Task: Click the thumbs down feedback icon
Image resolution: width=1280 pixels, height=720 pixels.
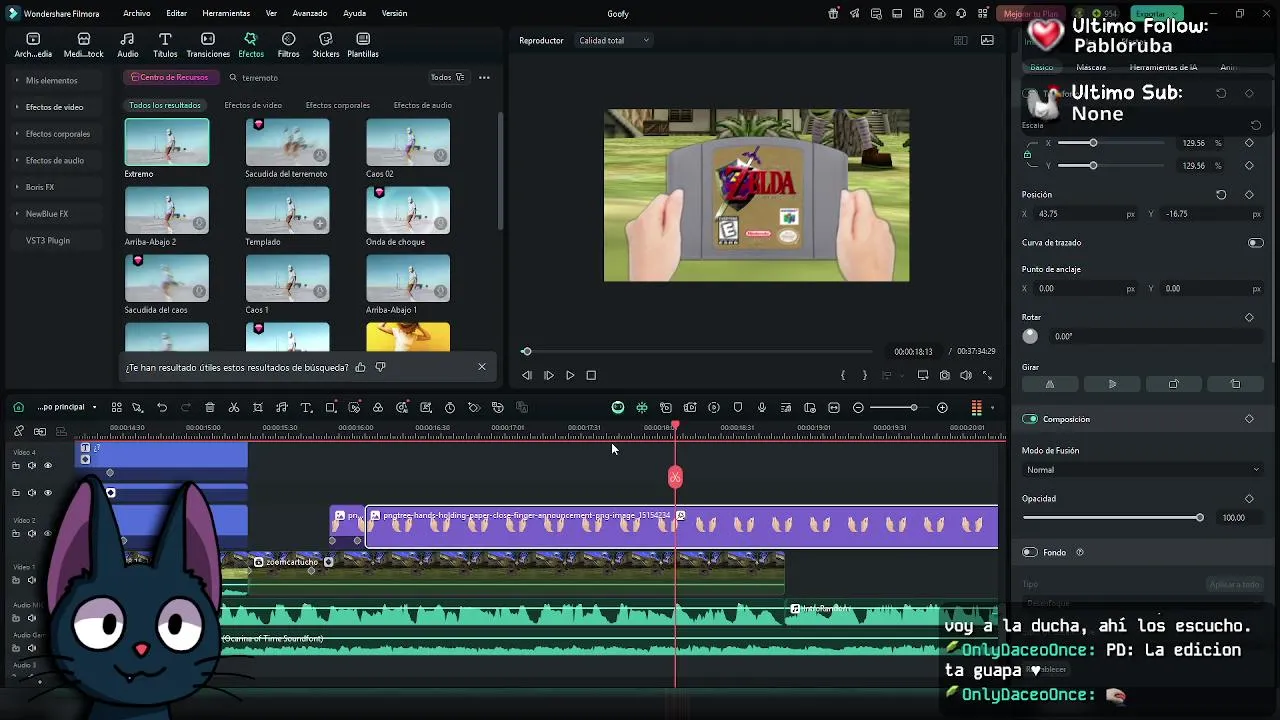Action: click(380, 367)
